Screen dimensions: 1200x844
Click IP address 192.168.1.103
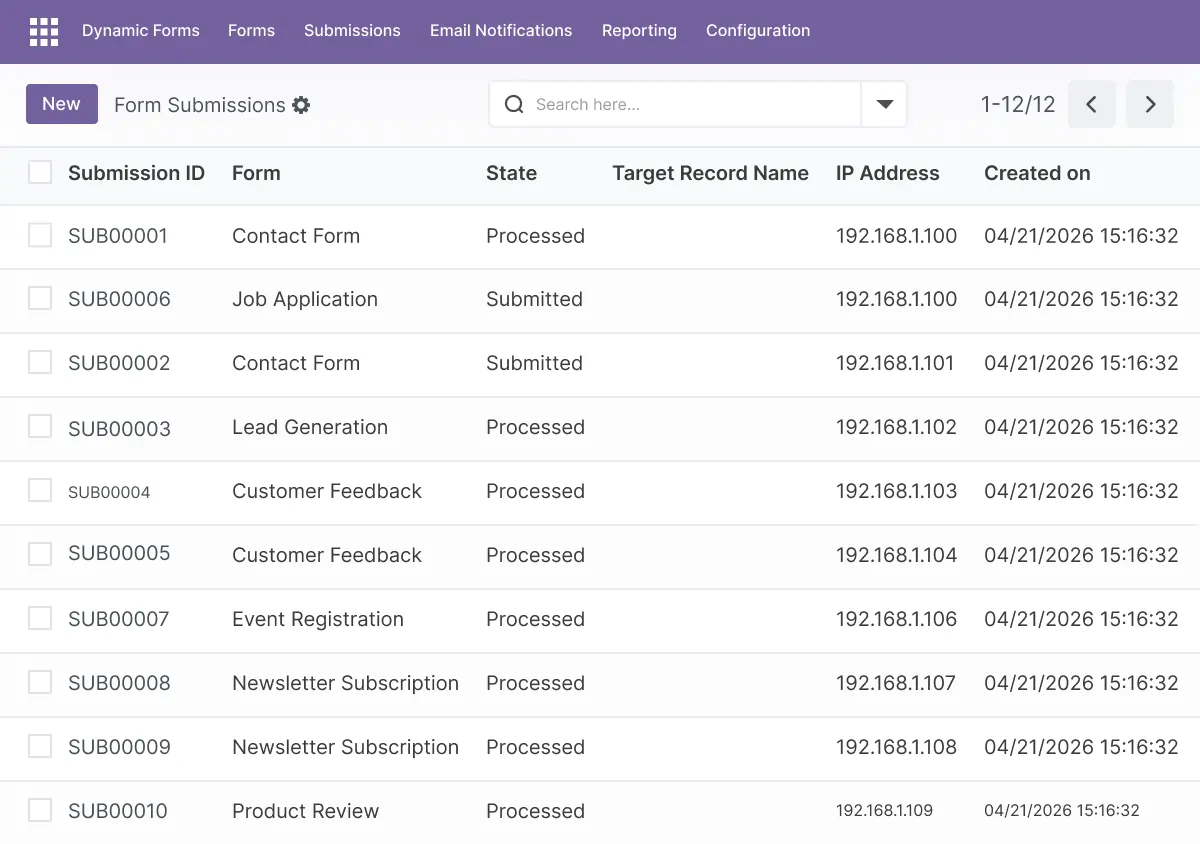click(896, 491)
